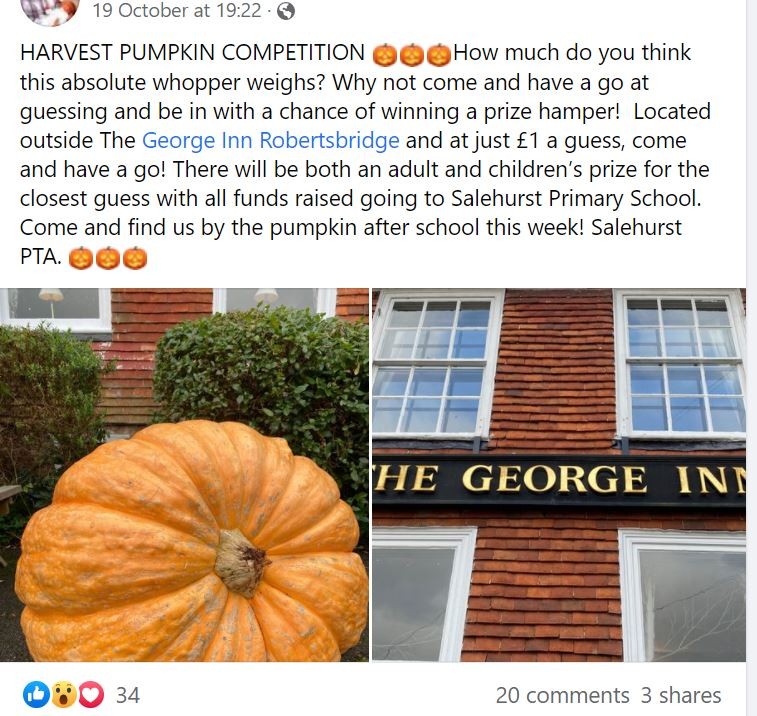Click the red heart Love reaction icon

point(91,695)
